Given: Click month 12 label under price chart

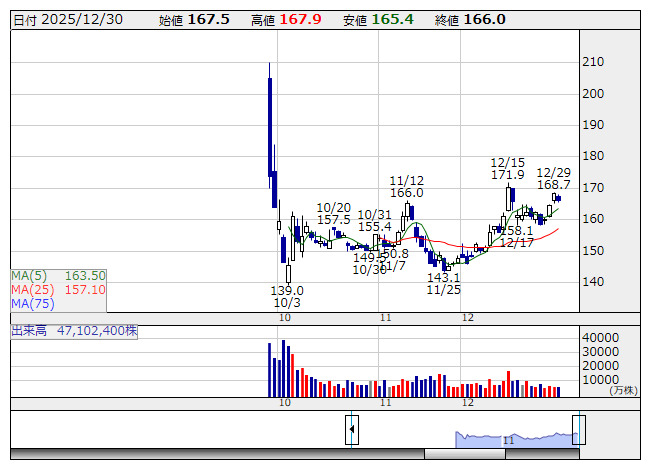Looking at the screenshot, I should 468,318.
